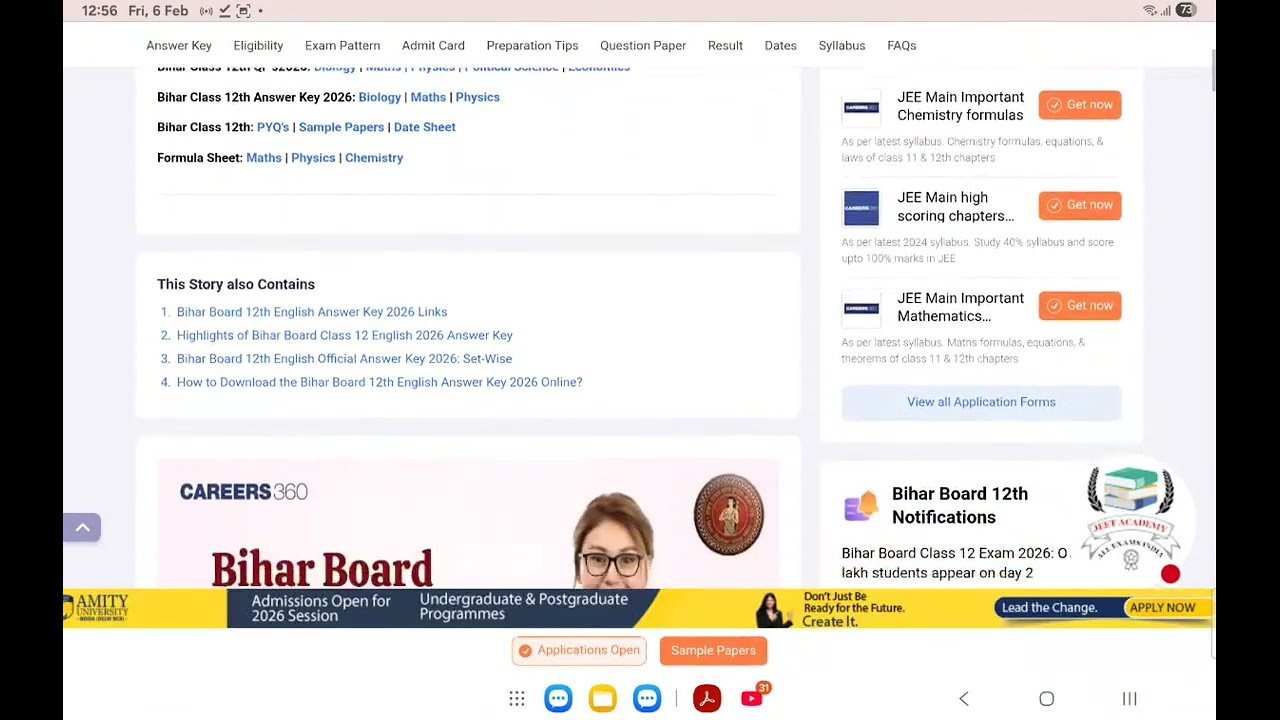1280x720 pixels.
Task: Open the Formula Sheet Chemistry link
Action: (x=374, y=158)
